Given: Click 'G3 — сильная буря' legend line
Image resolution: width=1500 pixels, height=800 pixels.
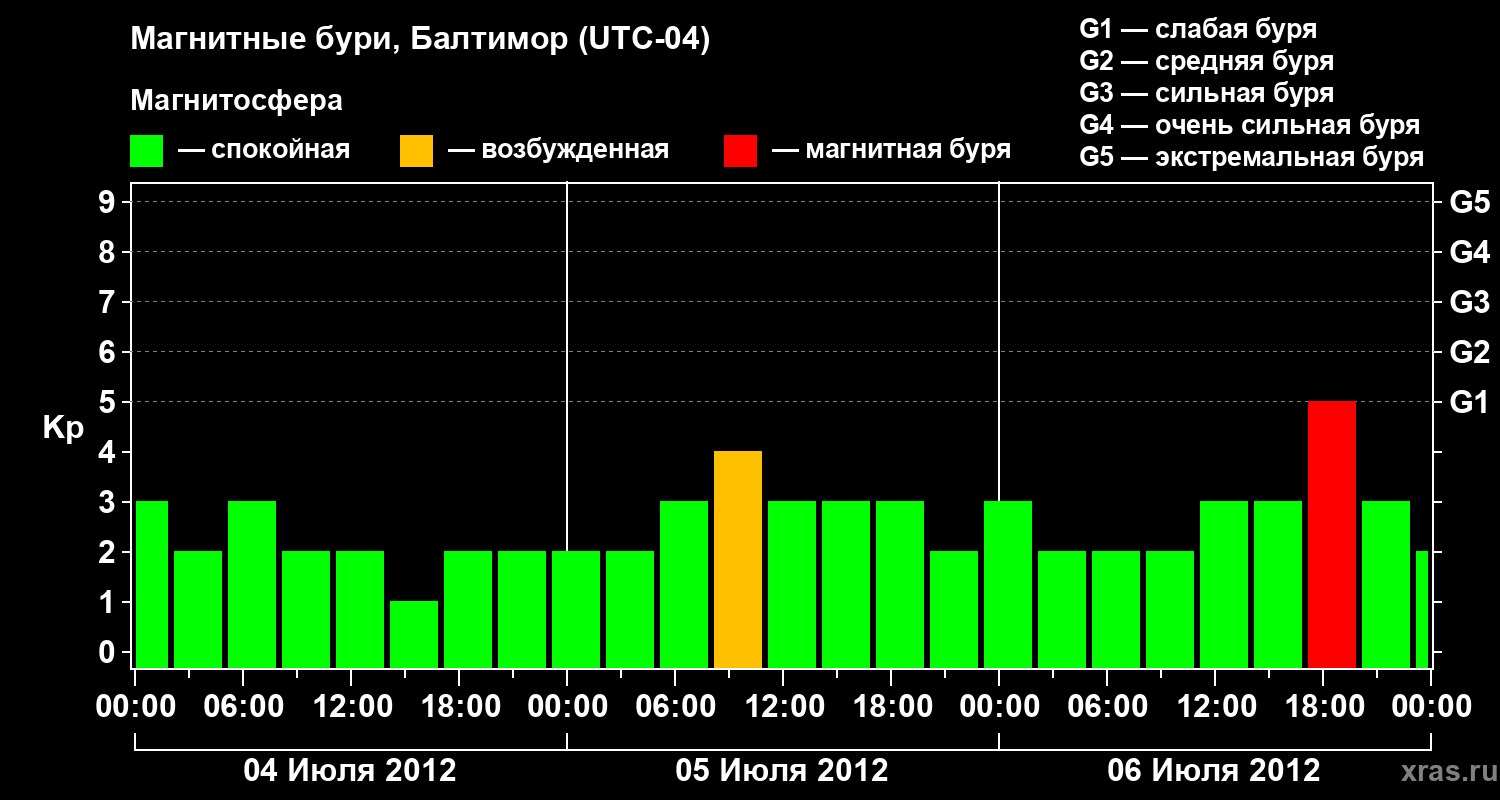Looking at the screenshot, I should pos(1207,93).
